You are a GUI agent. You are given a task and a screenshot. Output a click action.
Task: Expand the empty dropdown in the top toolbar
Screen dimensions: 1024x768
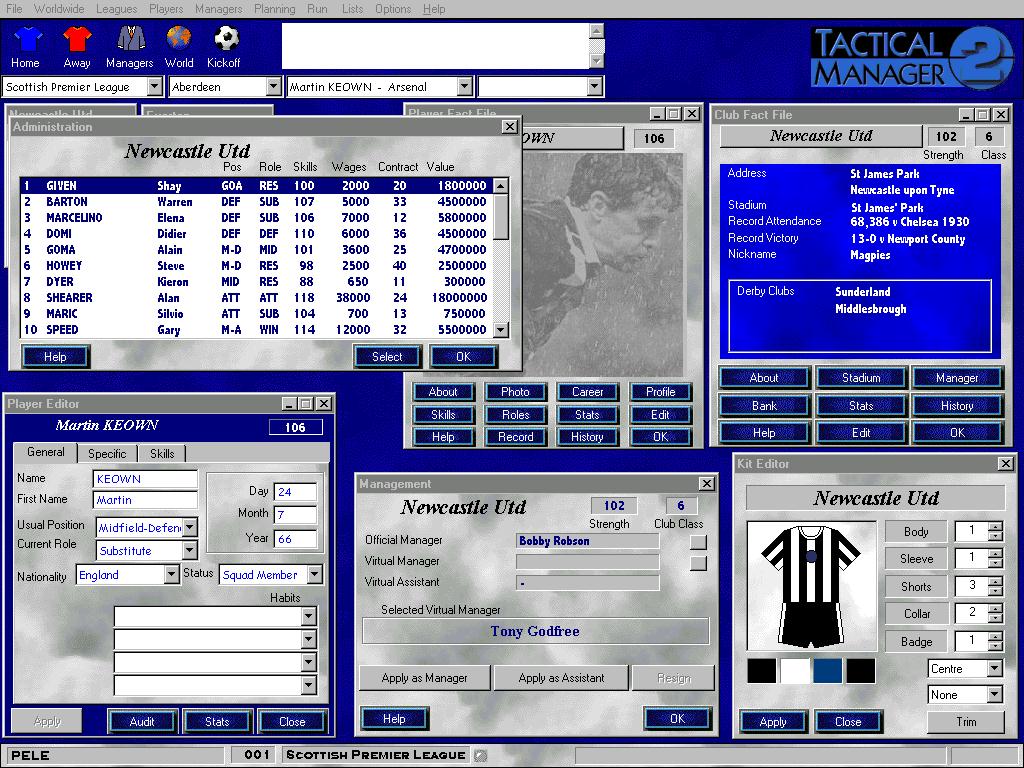594,87
